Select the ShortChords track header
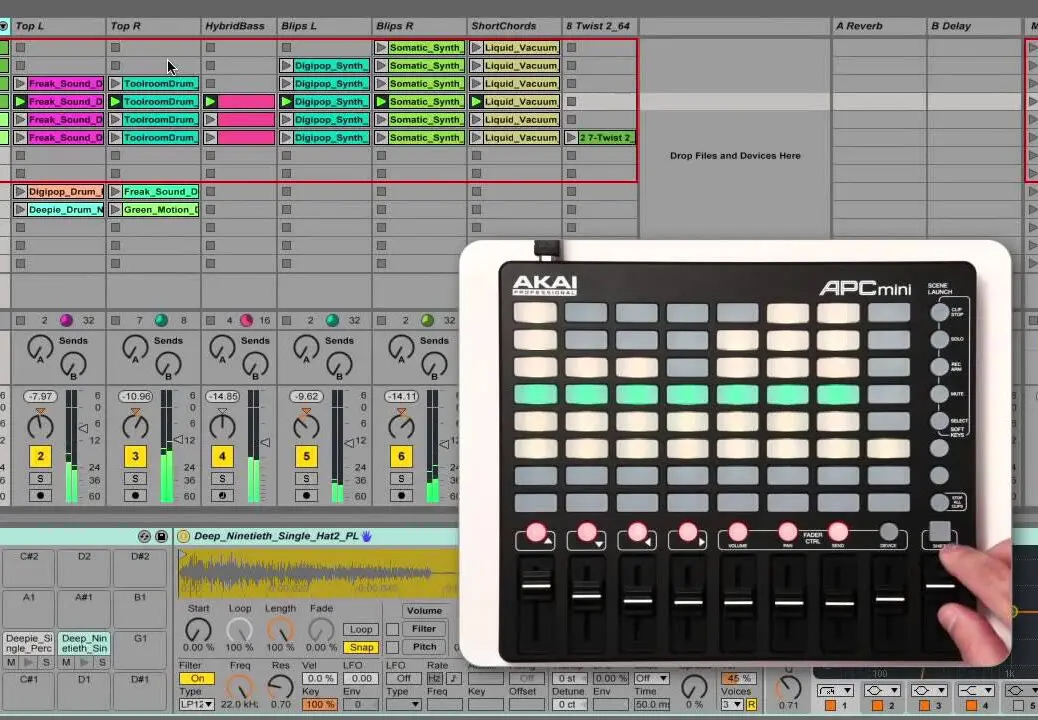The image size is (1038, 720). (514, 26)
